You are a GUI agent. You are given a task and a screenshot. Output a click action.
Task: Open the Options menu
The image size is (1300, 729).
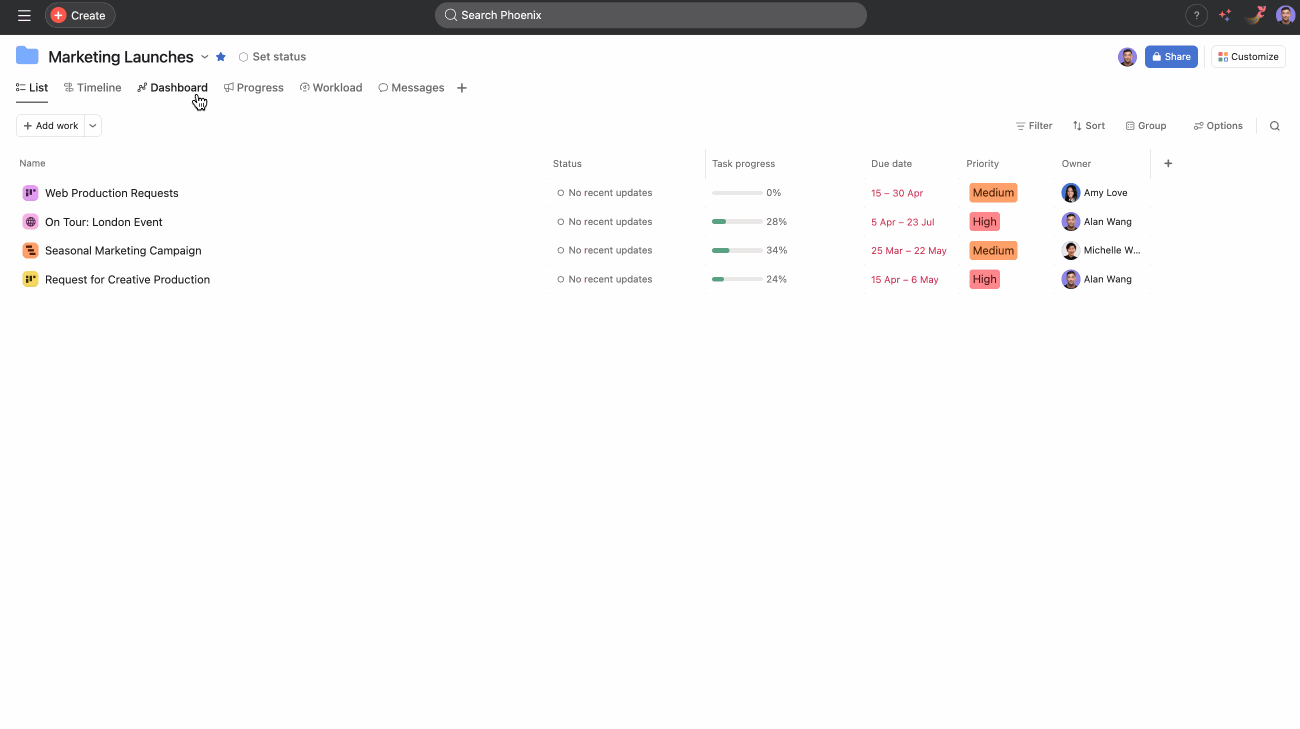coord(1218,126)
